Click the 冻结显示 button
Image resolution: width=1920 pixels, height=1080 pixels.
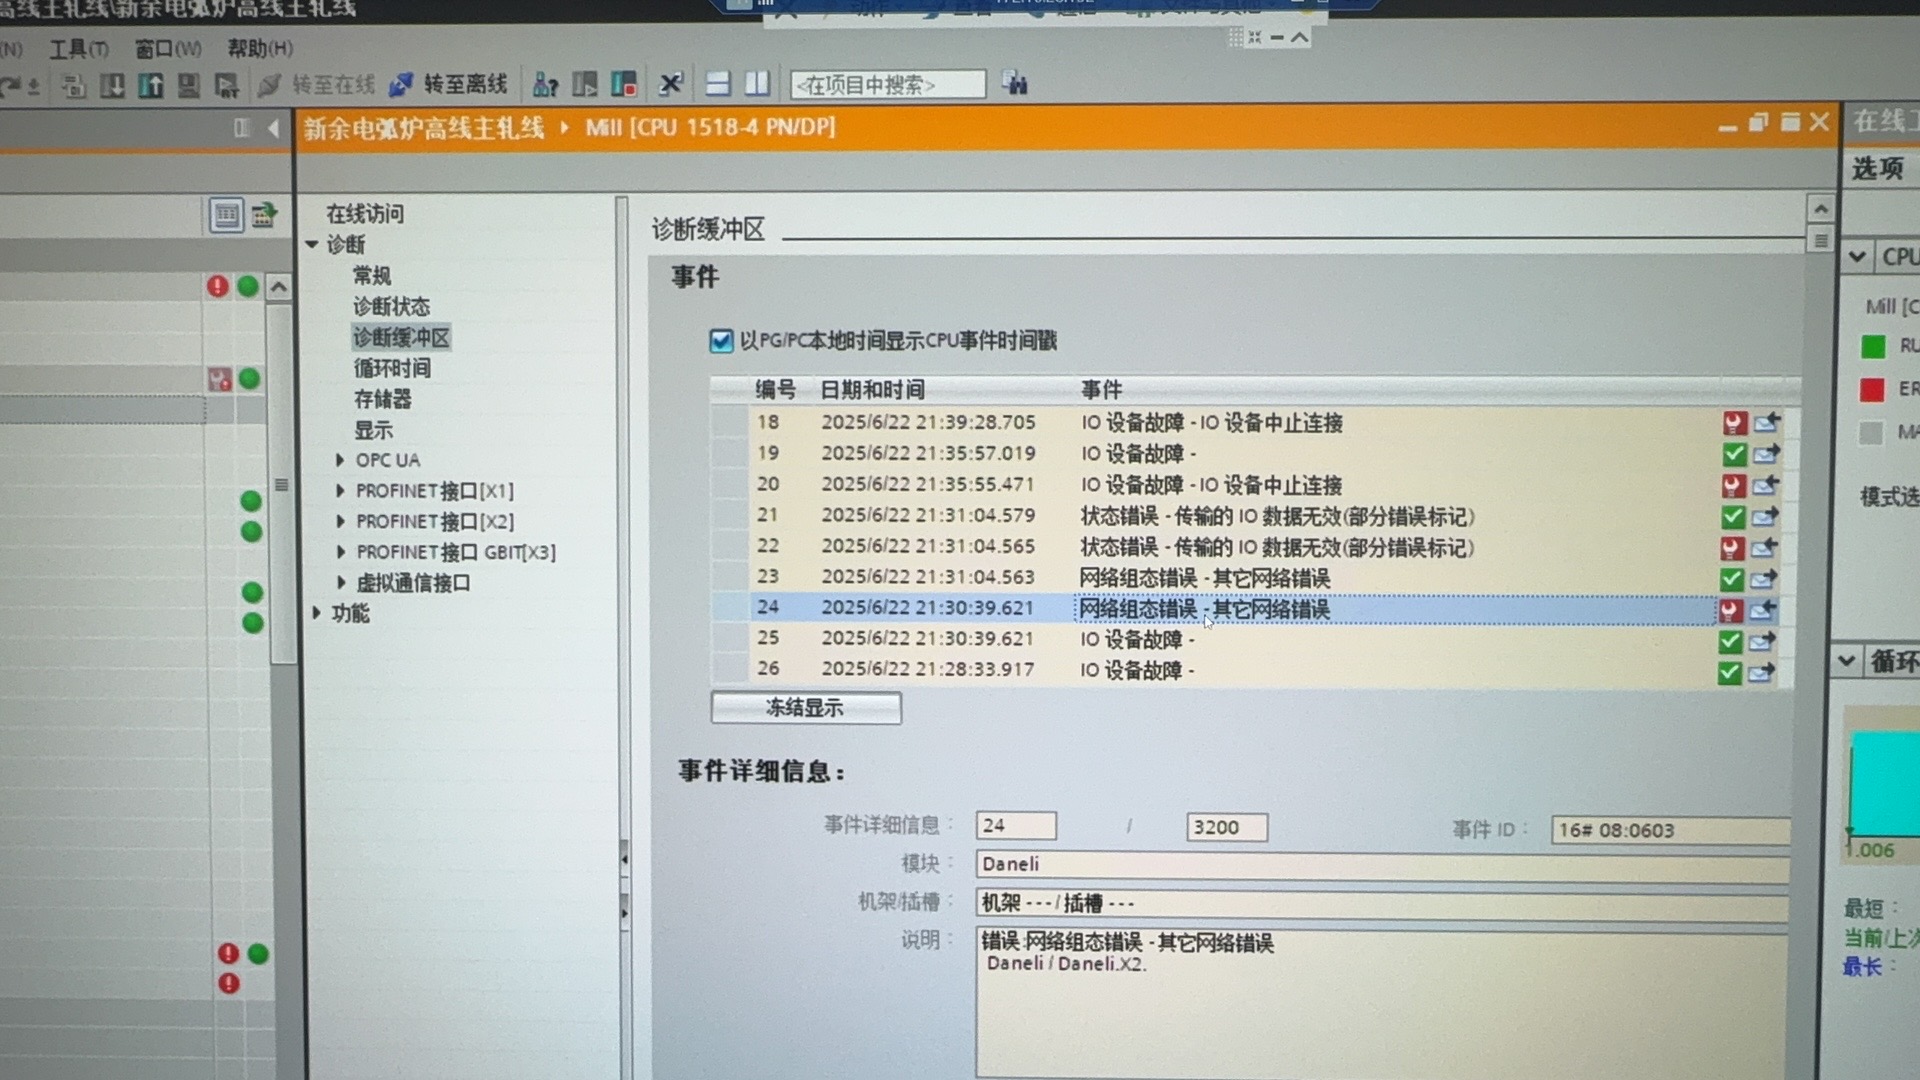(x=805, y=708)
